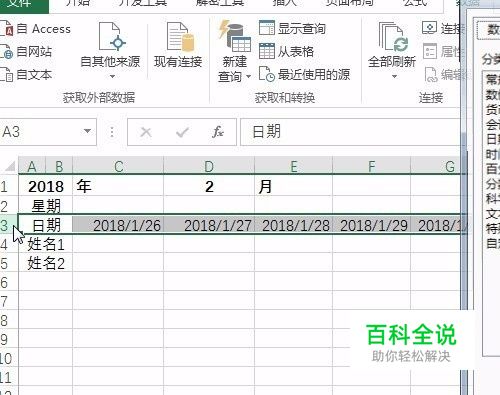This screenshot has width=500, height=395.
Task: Click cell containing month value 2
Action: point(209,186)
